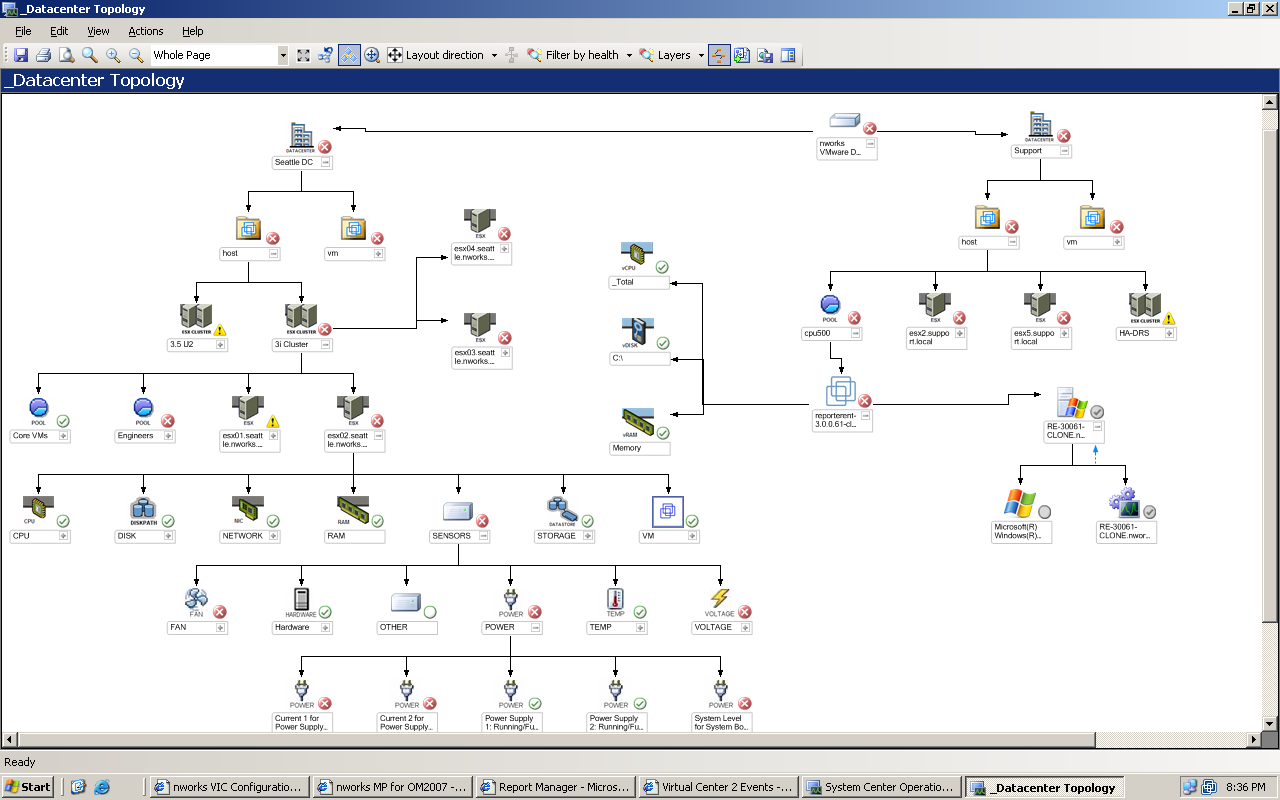Click the horizontal scrollbar right arrow
The height and width of the screenshot is (800, 1280).
(1253, 741)
